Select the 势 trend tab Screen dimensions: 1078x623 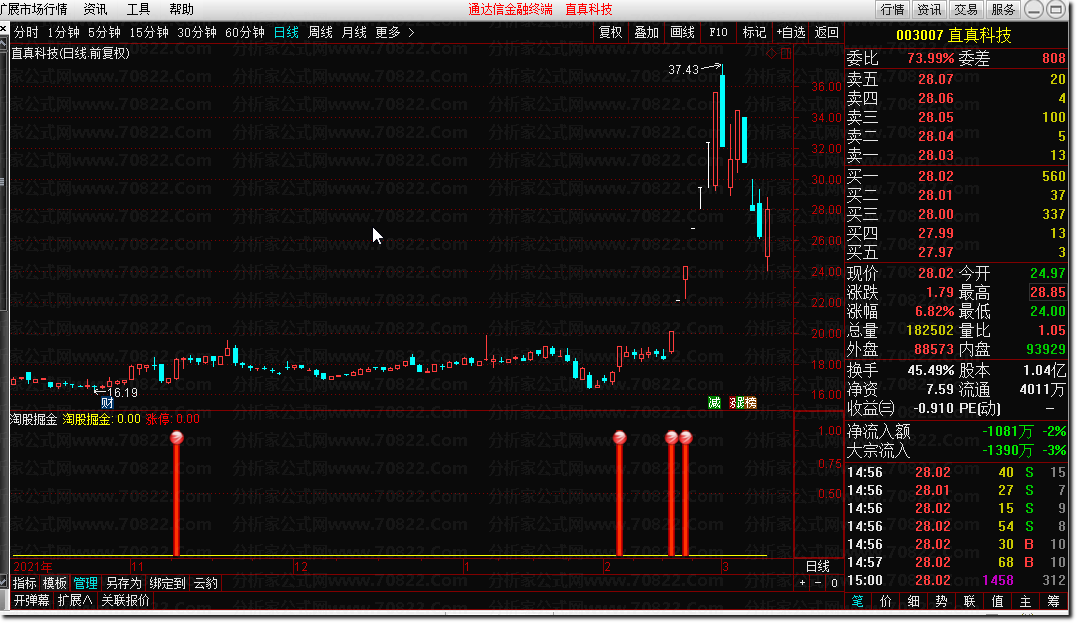coord(941,601)
